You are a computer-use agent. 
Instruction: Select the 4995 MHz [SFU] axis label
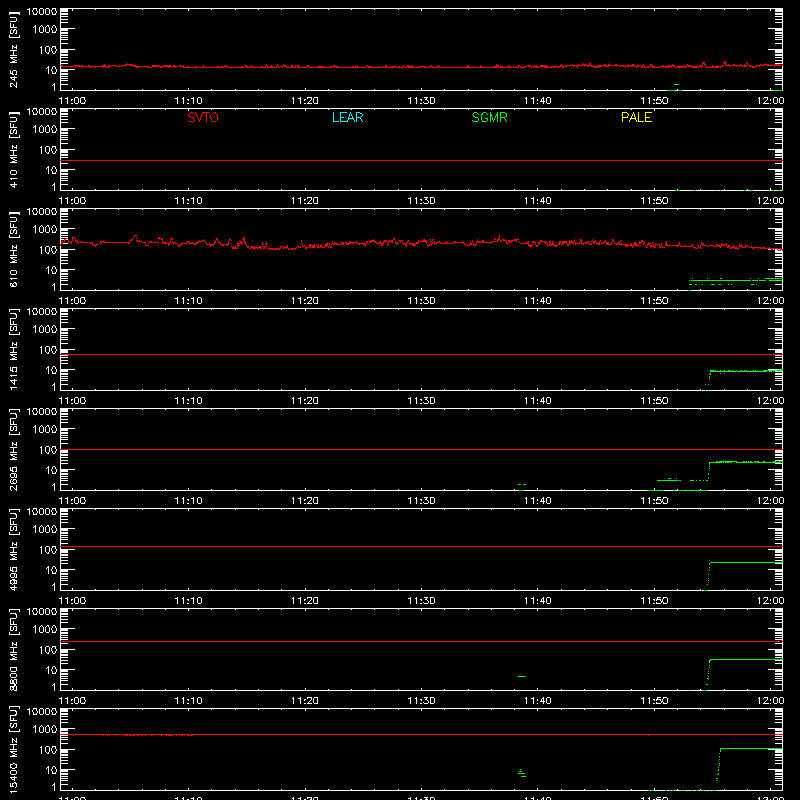pyautogui.click(x=14, y=549)
